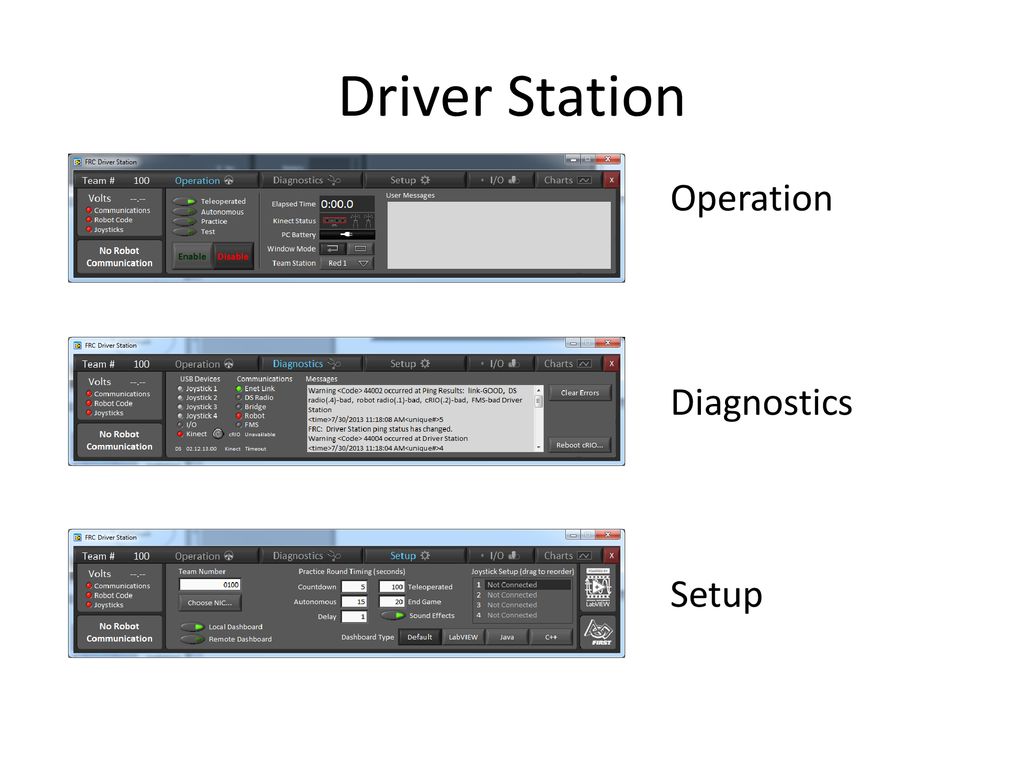
Task: Click red Joysticks status light in Setup window
Action: [x=89, y=605]
